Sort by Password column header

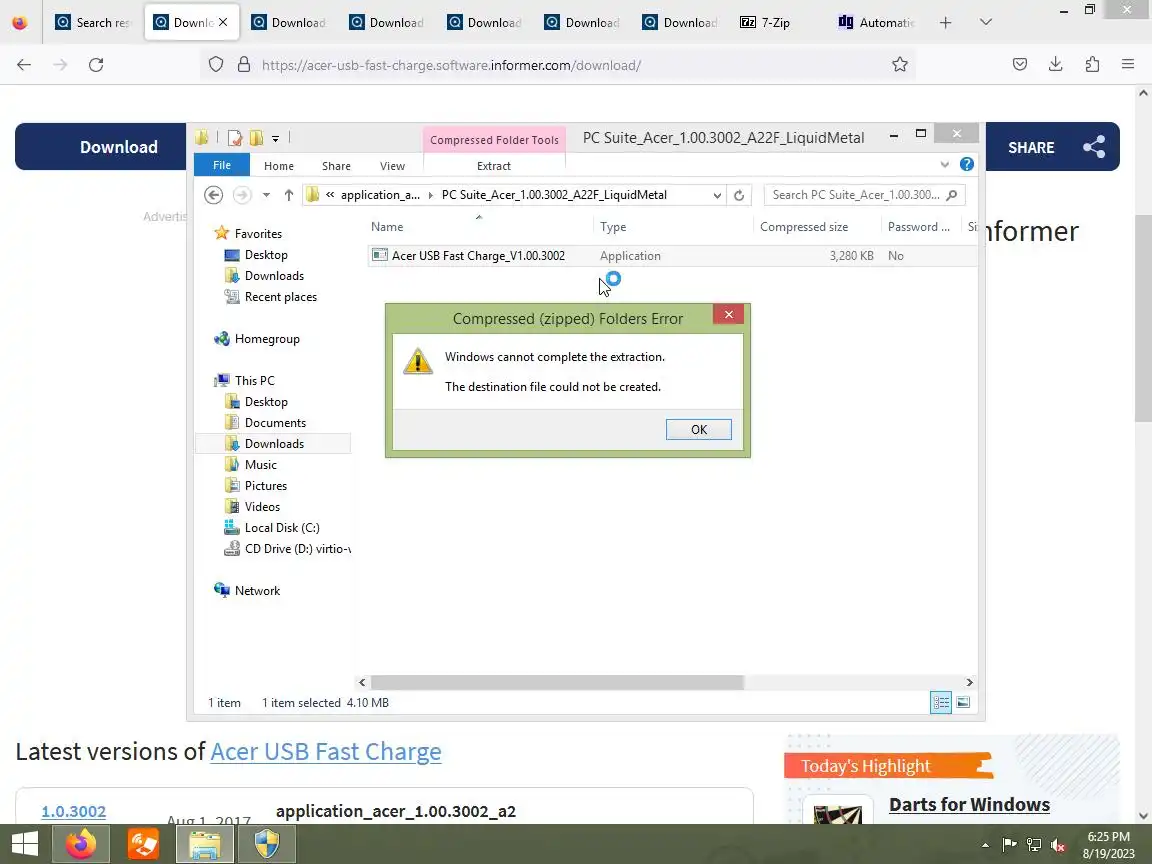click(x=921, y=227)
